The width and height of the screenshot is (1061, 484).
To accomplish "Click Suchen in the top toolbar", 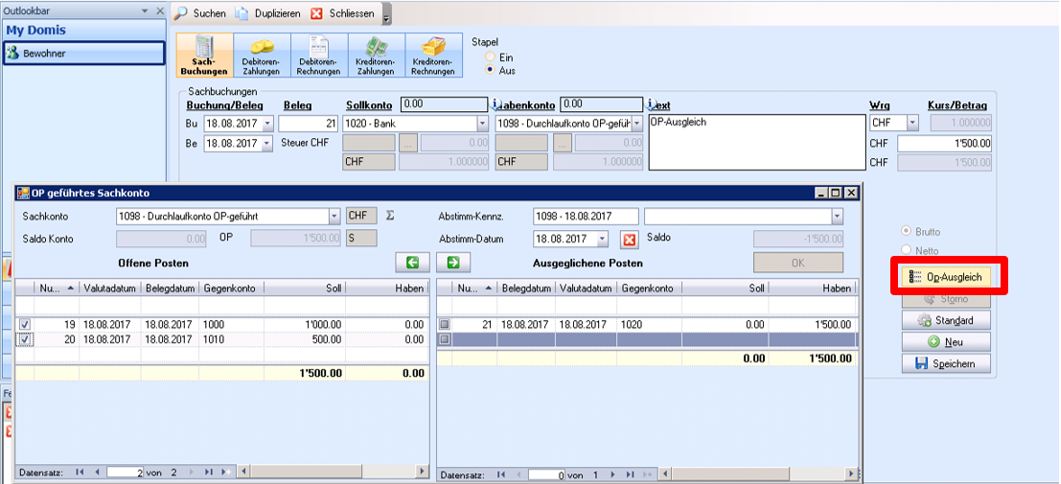I will 203,14.
